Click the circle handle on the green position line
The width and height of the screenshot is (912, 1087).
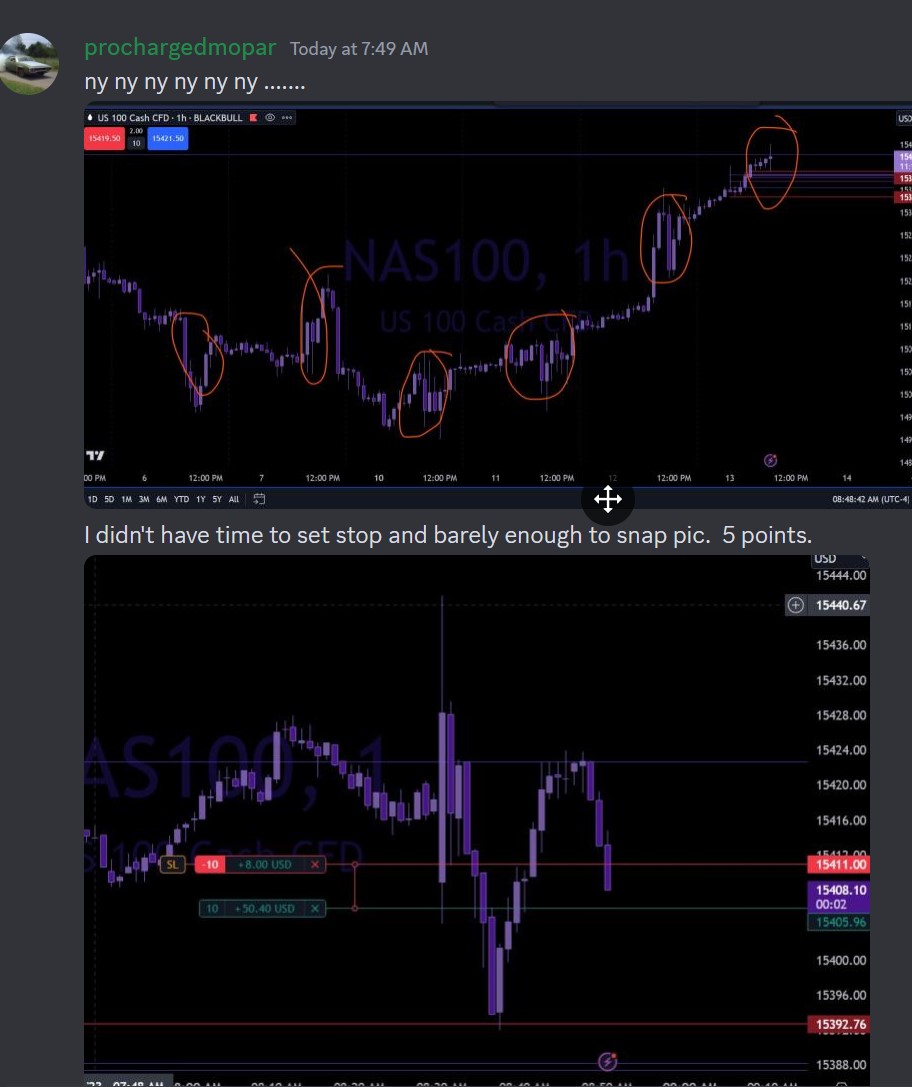(355, 908)
